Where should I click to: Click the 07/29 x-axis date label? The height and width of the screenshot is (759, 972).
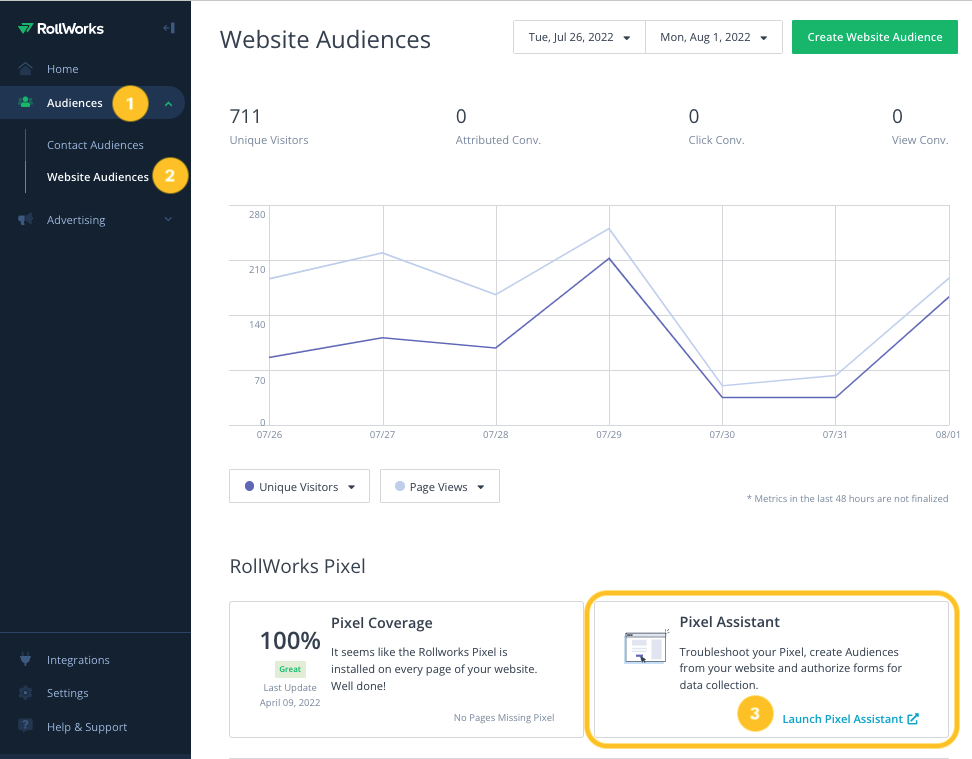pos(609,435)
